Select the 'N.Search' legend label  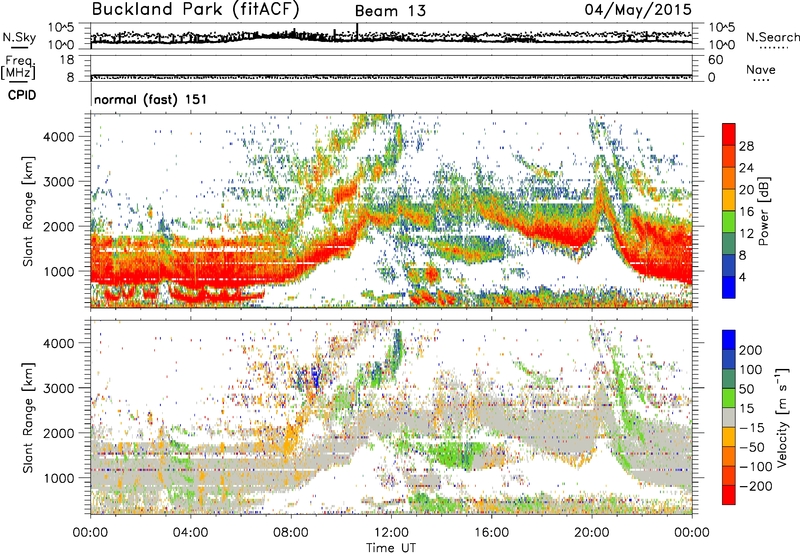[x=772, y=37]
